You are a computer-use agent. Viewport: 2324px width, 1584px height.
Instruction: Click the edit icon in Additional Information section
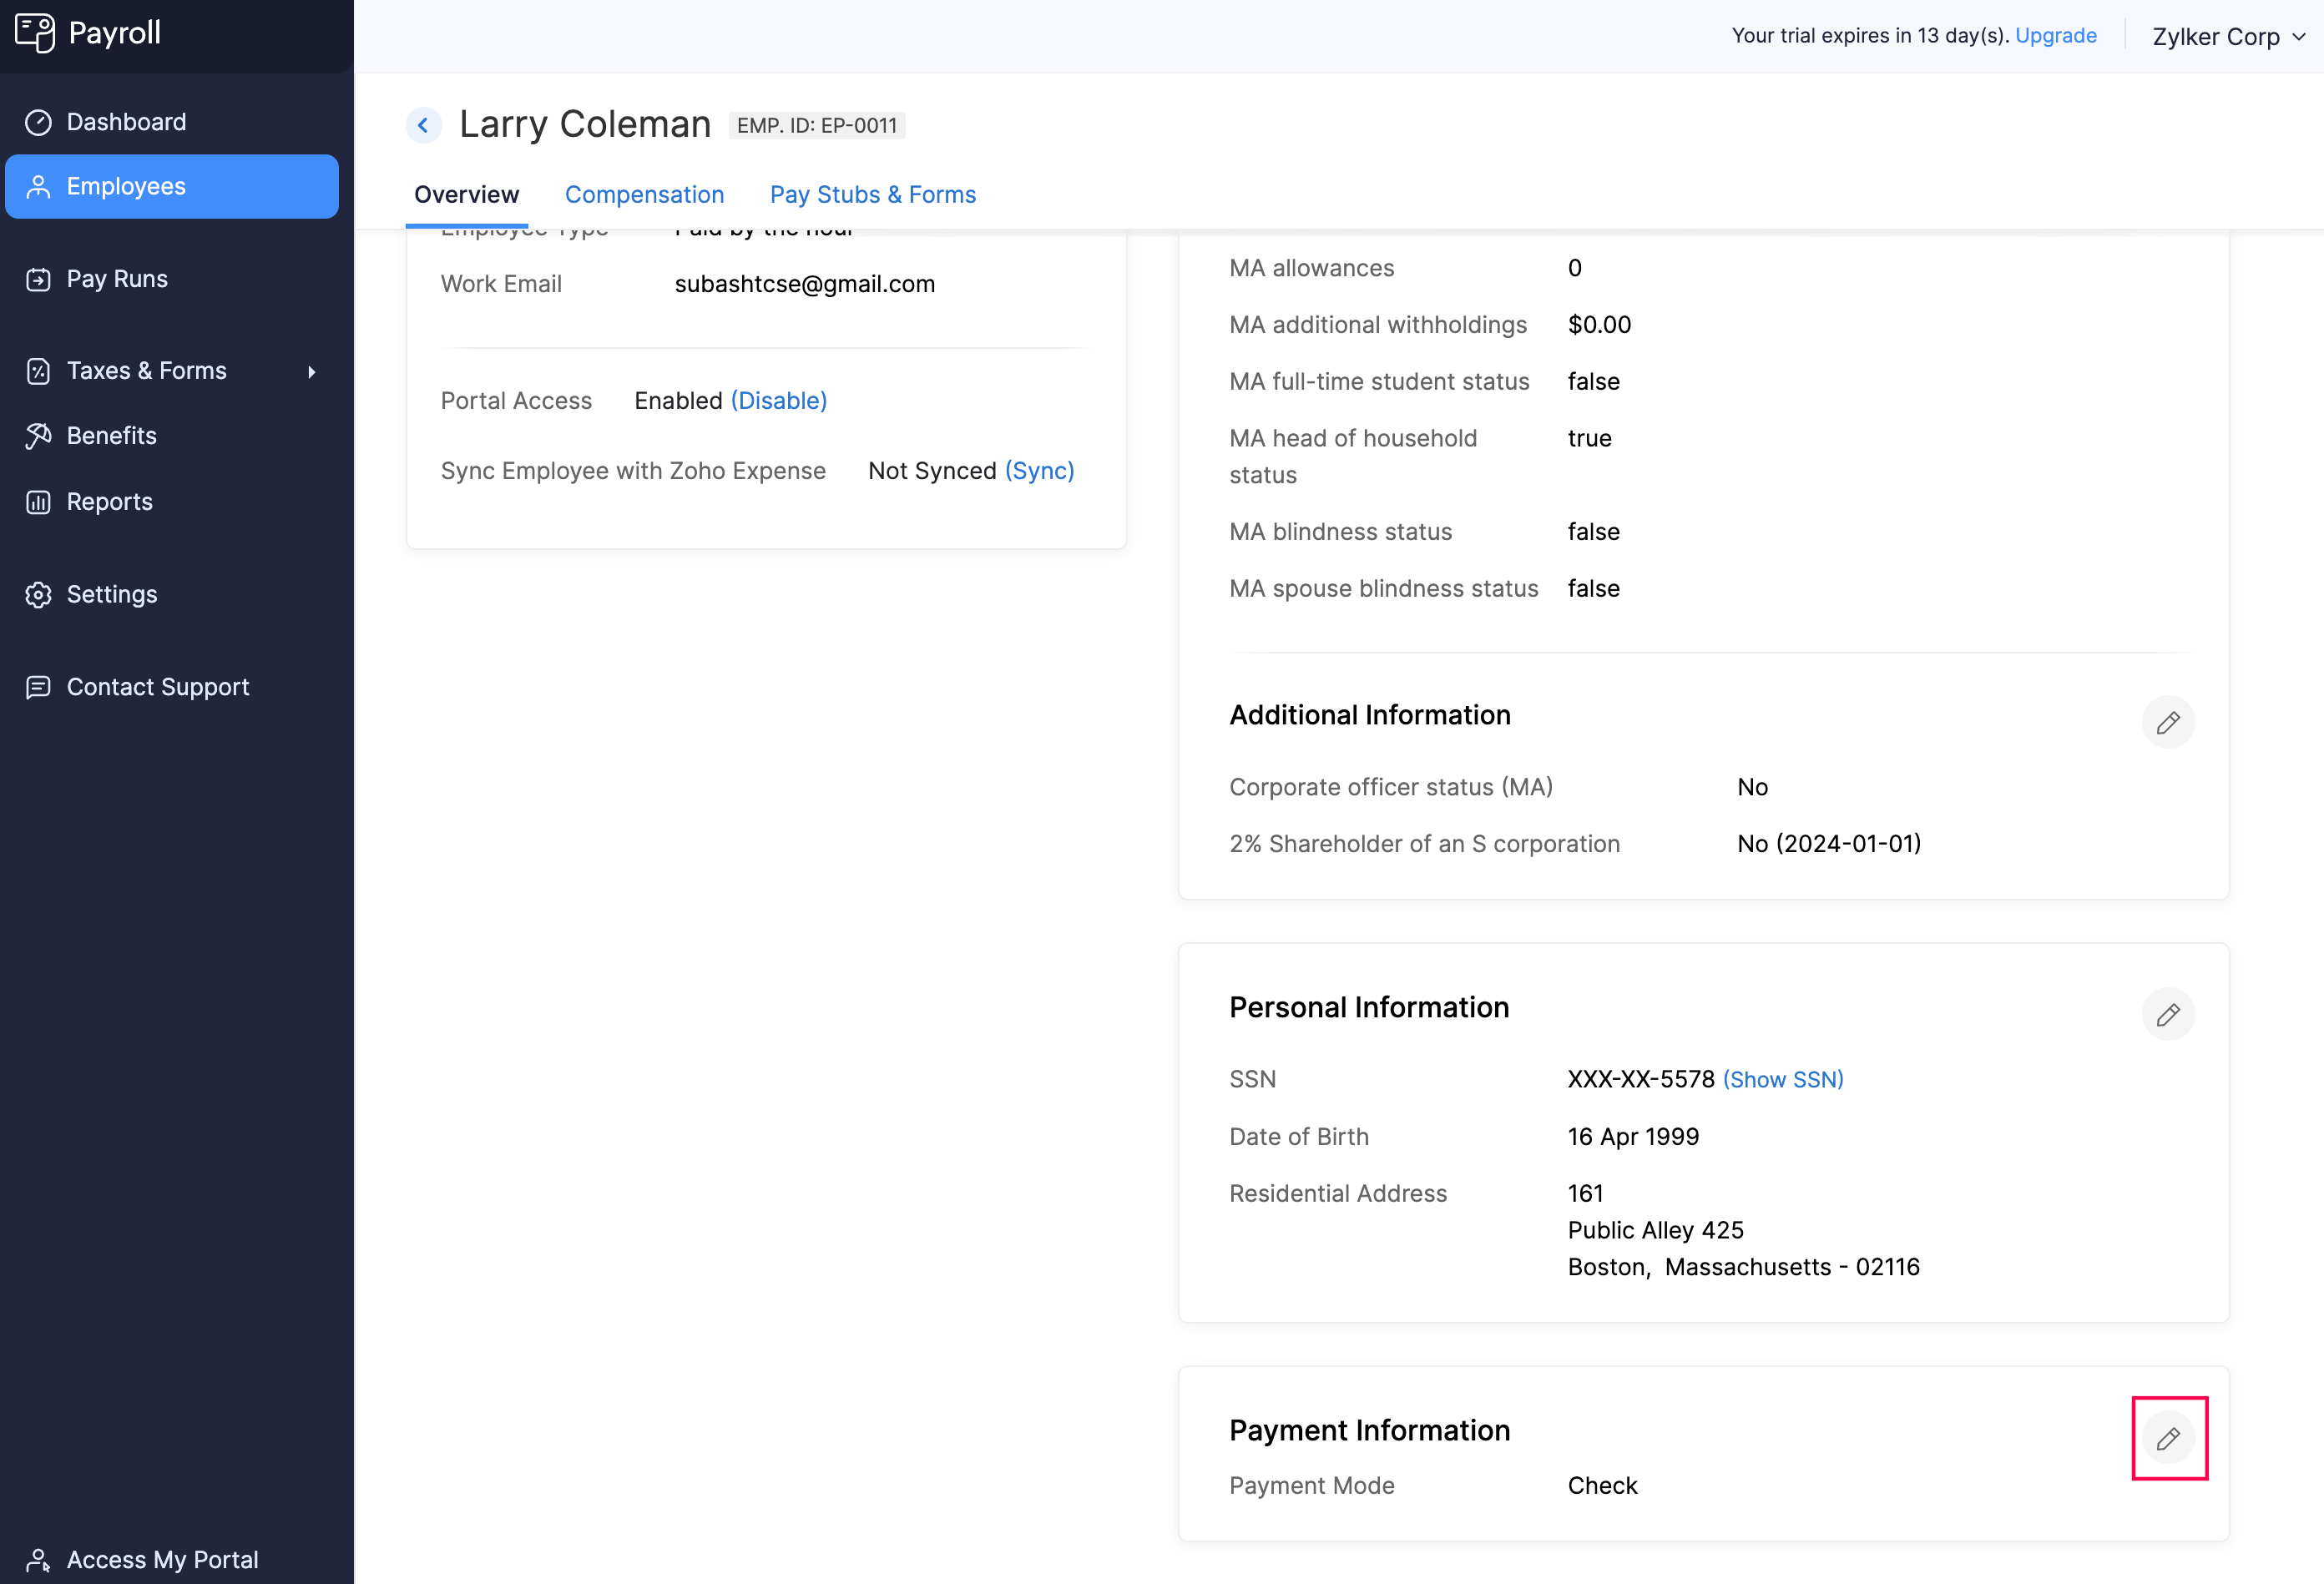[2167, 720]
